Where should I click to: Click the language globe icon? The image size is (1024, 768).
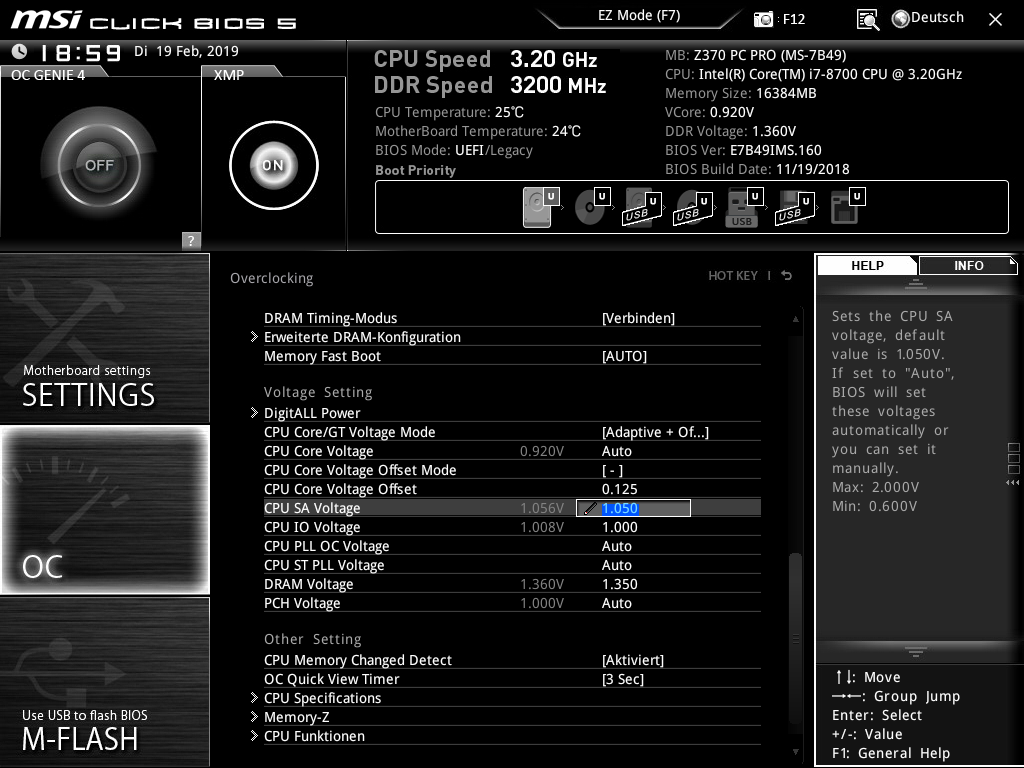click(x=901, y=19)
